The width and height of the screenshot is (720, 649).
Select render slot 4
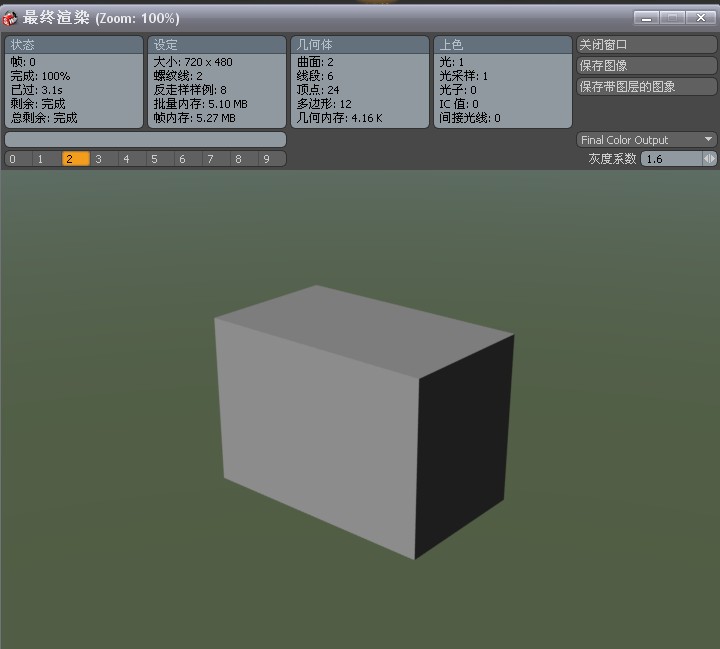(x=132, y=159)
